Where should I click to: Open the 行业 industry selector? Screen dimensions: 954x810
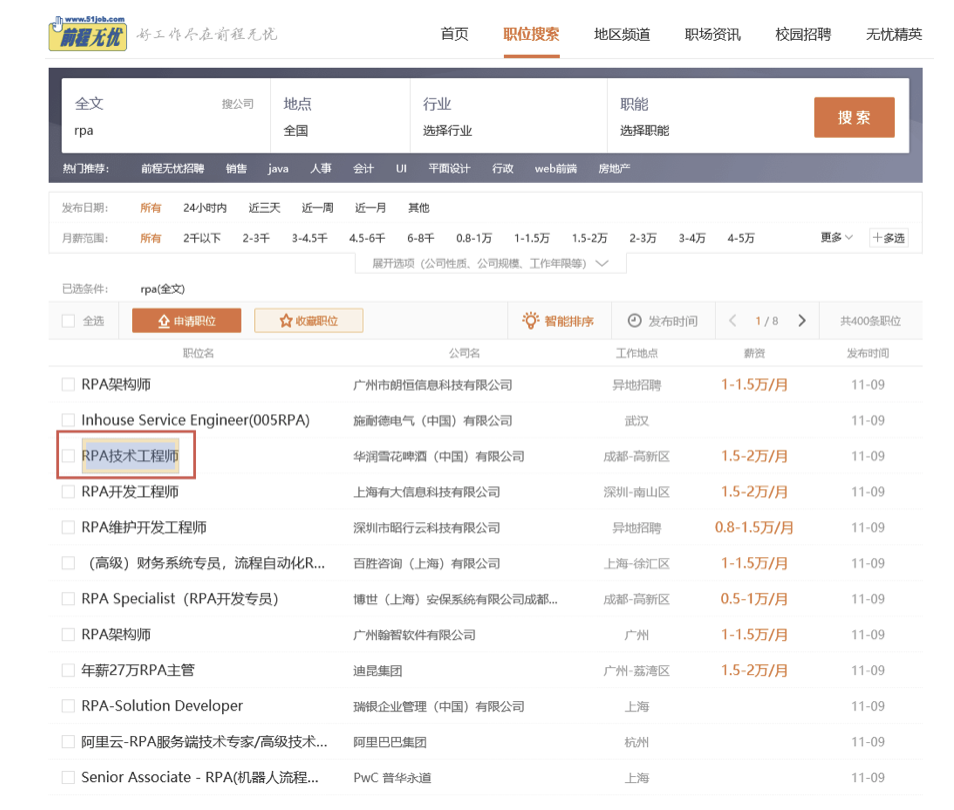pyautogui.click(x=509, y=116)
